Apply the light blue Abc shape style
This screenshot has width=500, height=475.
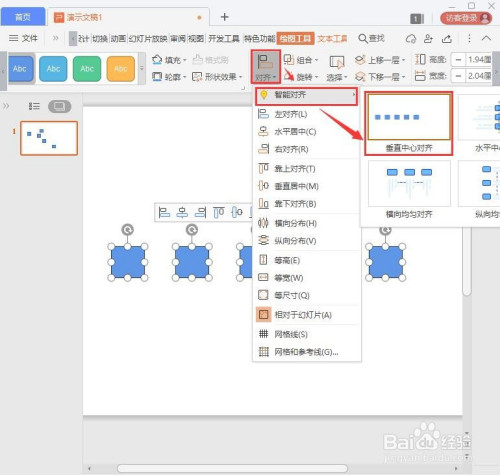coord(53,69)
